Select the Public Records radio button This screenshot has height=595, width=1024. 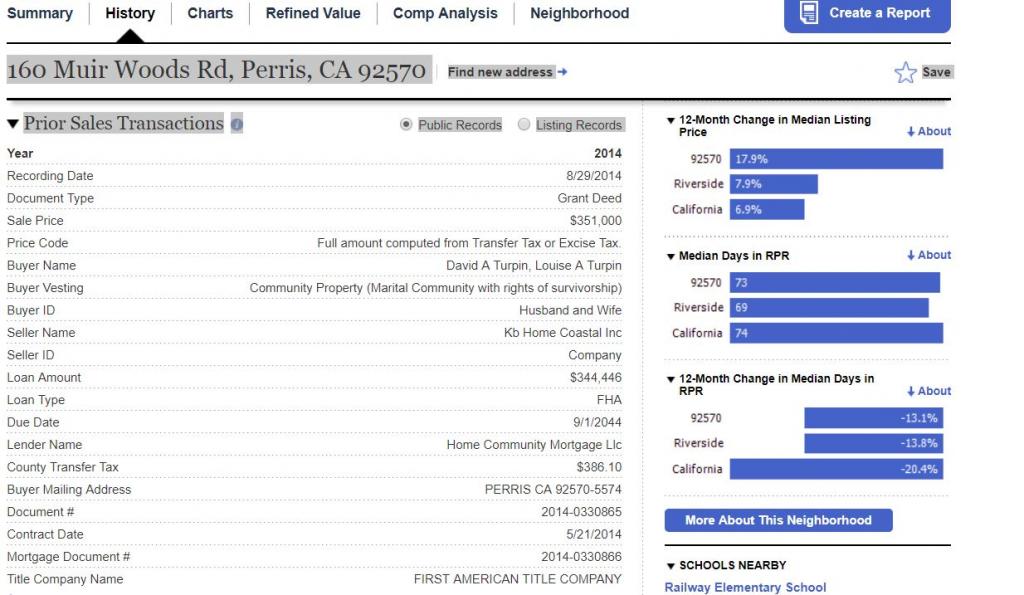click(406, 125)
